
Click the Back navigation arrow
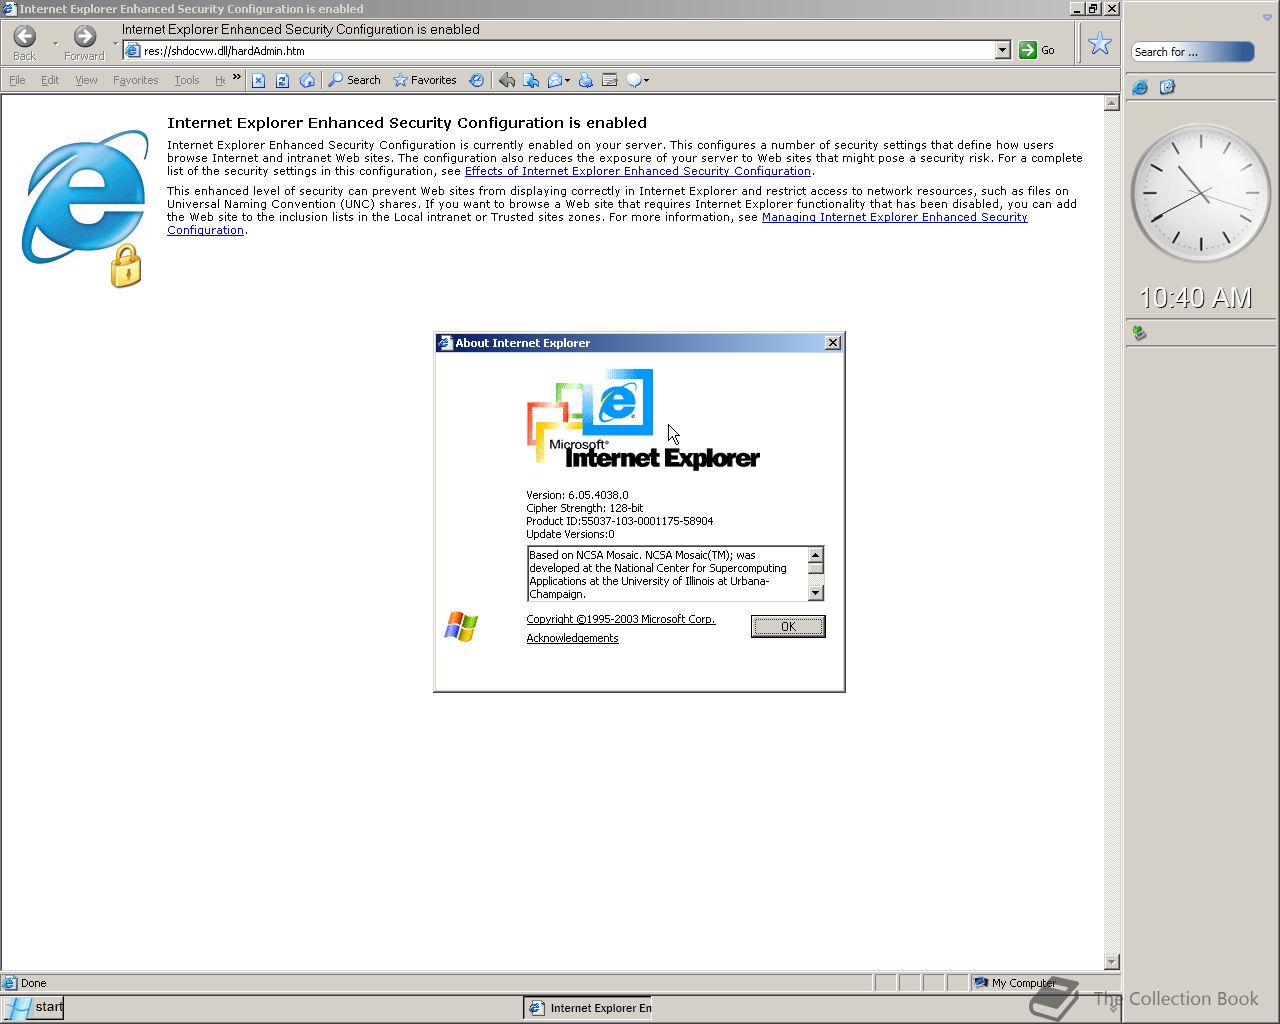[25, 37]
